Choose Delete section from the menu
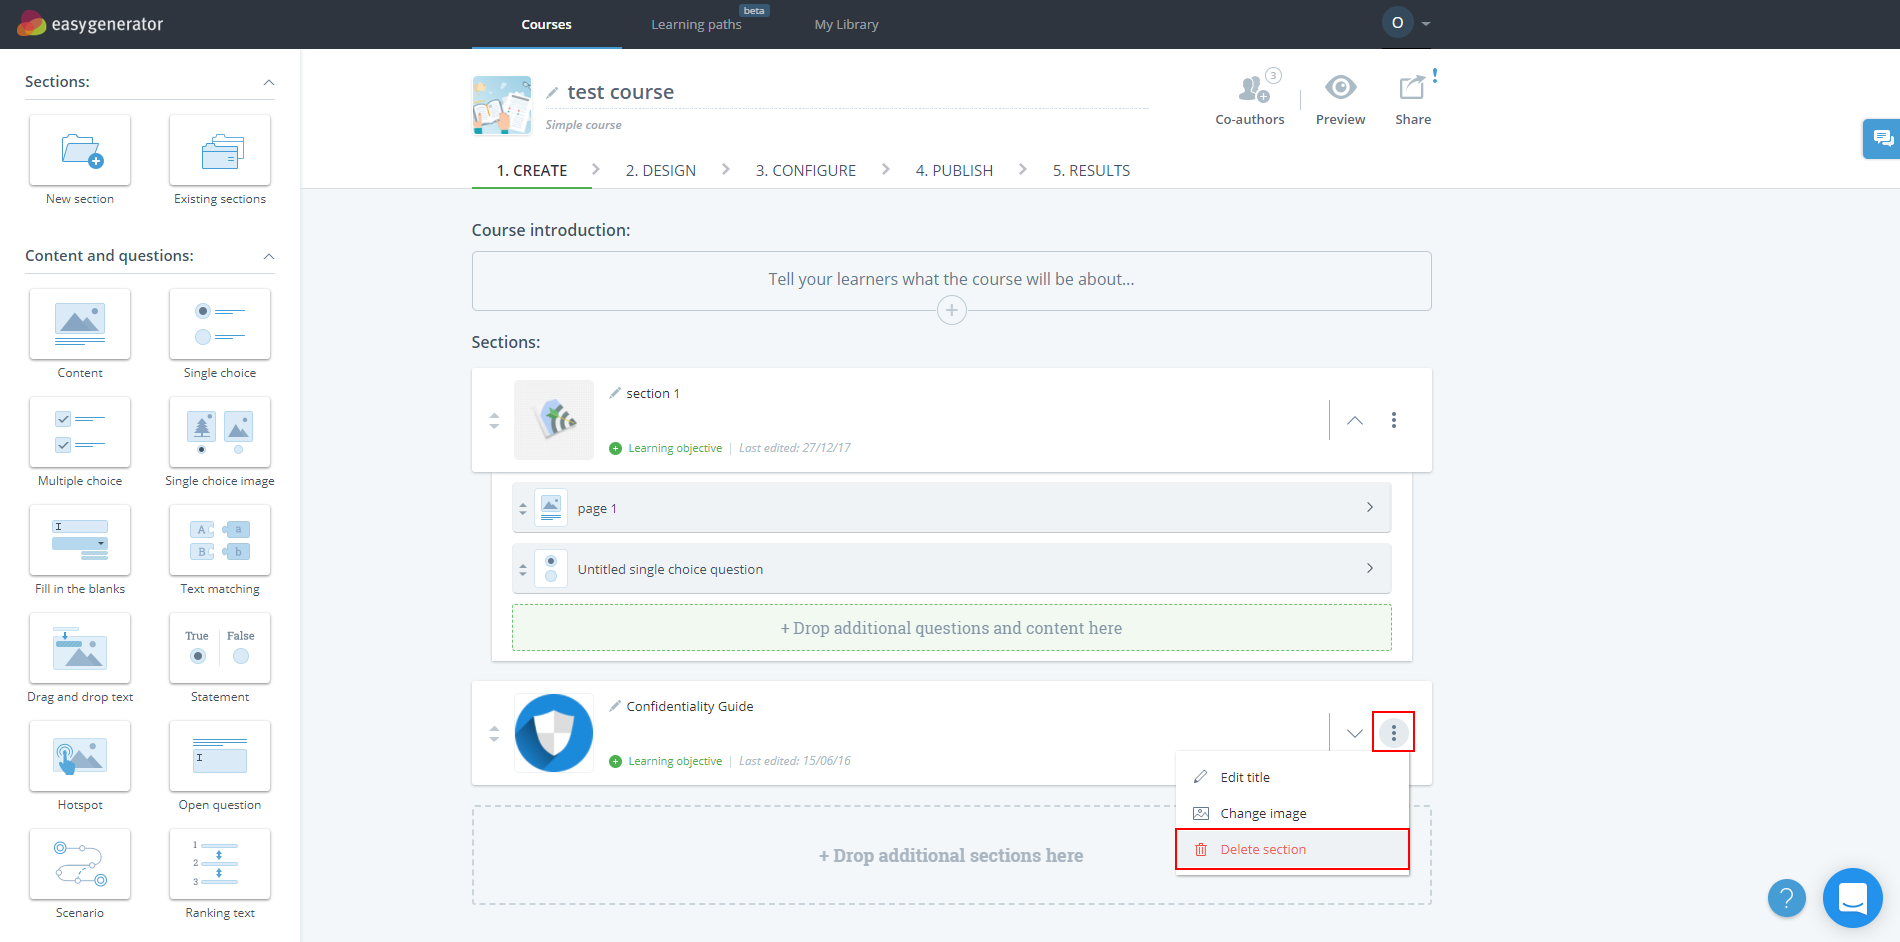The height and width of the screenshot is (942, 1900). tap(1262, 850)
